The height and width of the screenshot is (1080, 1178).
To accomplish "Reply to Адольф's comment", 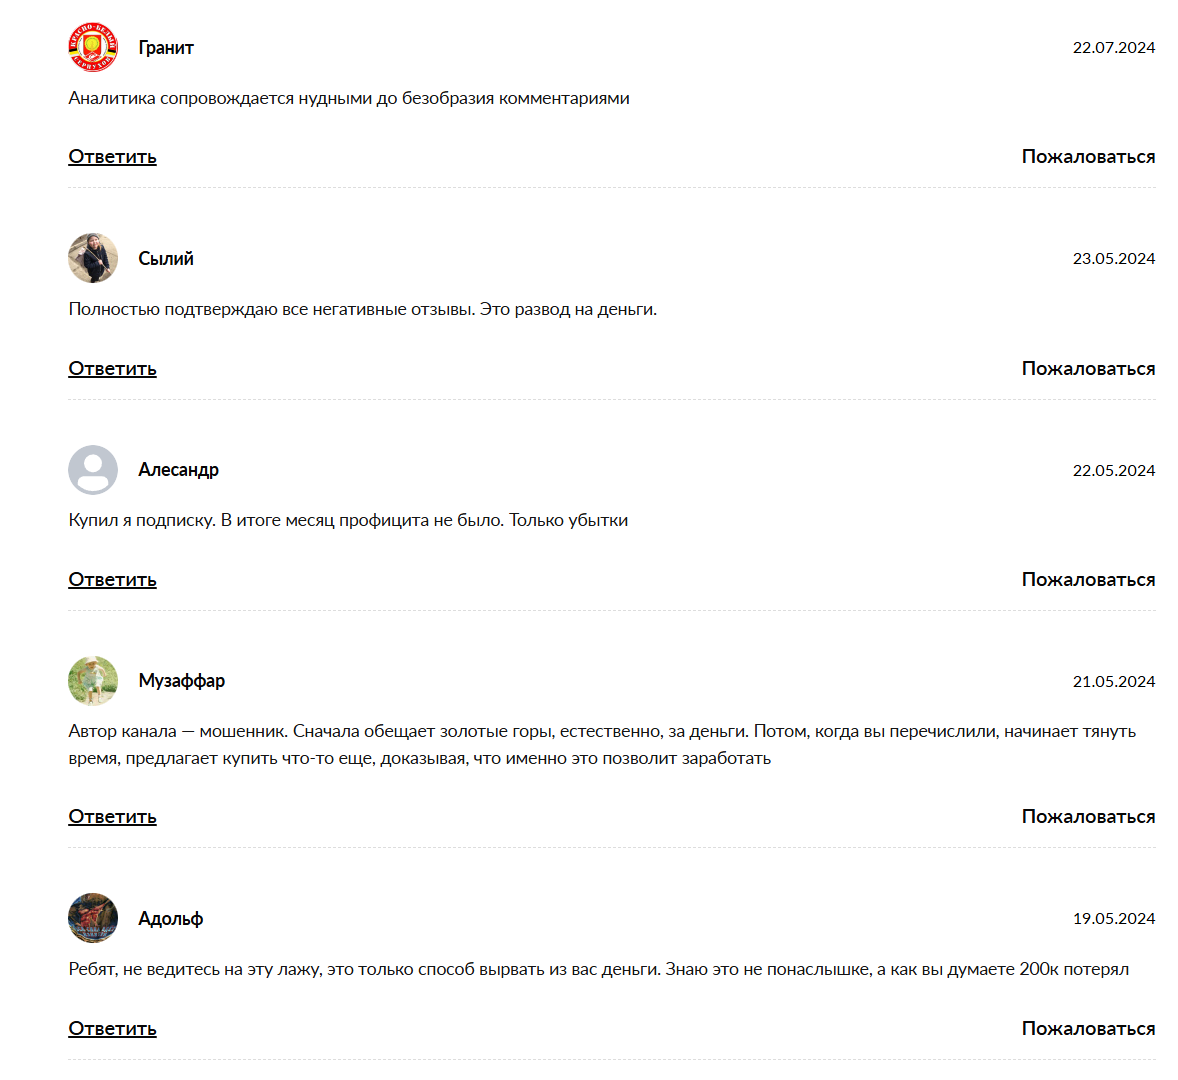I will [x=112, y=1029].
